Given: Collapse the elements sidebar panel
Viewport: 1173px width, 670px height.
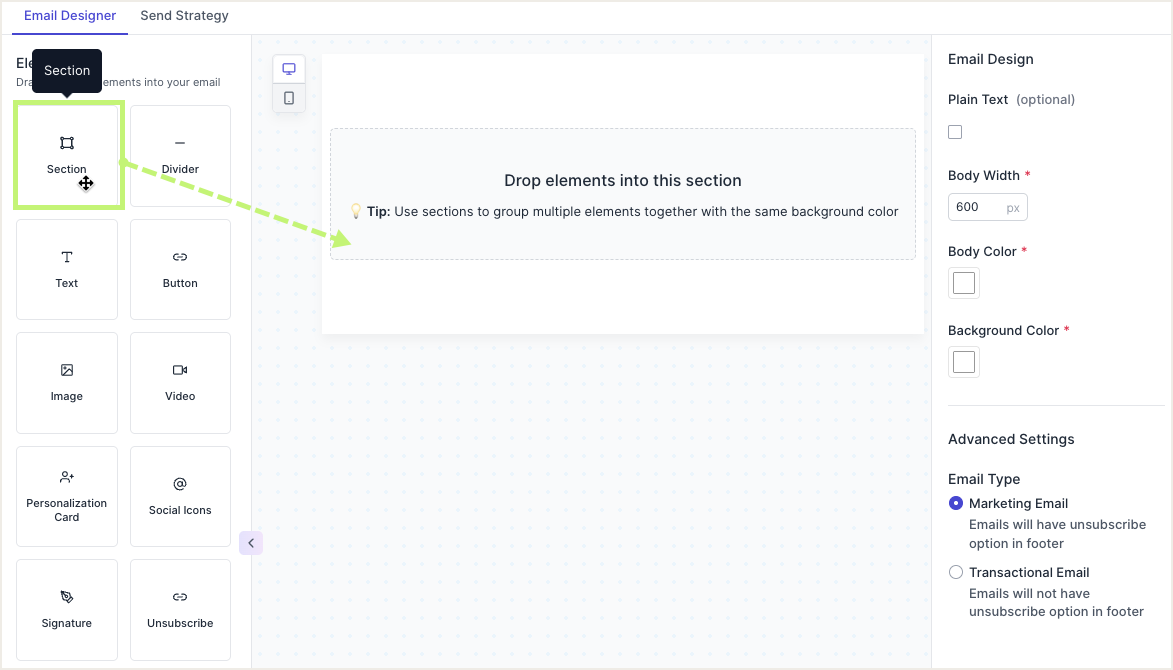Looking at the screenshot, I should 251,543.
